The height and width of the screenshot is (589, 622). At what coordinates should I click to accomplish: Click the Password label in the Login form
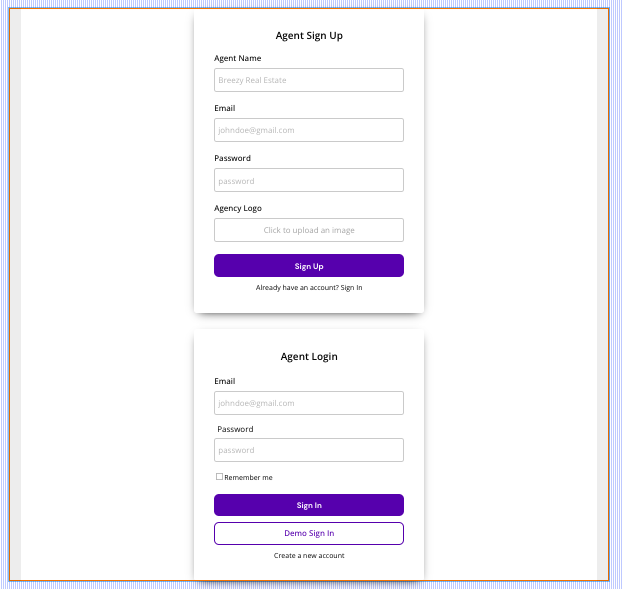(x=235, y=429)
